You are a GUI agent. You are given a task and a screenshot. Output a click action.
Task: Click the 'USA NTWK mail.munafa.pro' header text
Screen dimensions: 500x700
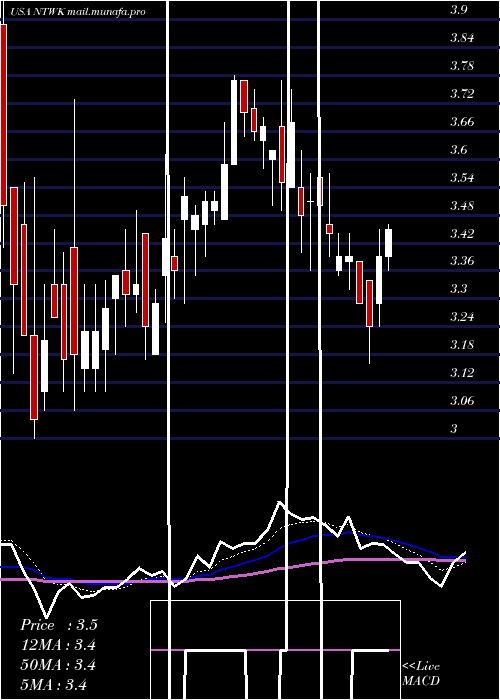tap(78, 12)
